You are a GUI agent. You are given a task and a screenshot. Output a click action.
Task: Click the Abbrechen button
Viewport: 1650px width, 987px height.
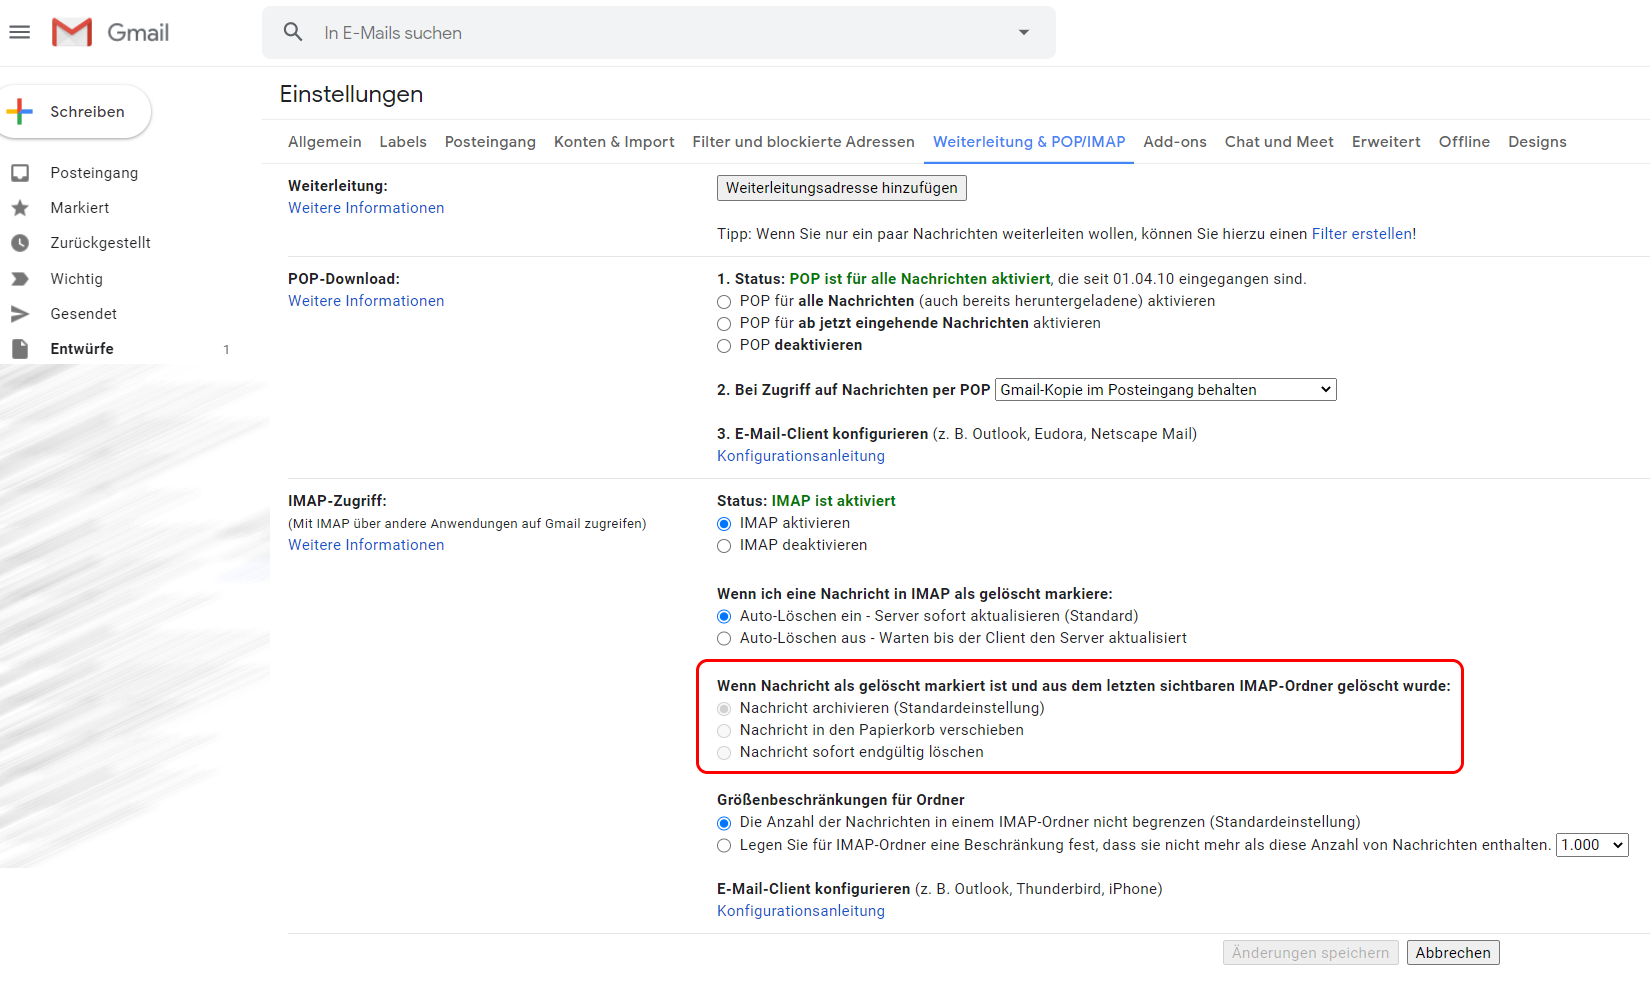coord(1453,953)
